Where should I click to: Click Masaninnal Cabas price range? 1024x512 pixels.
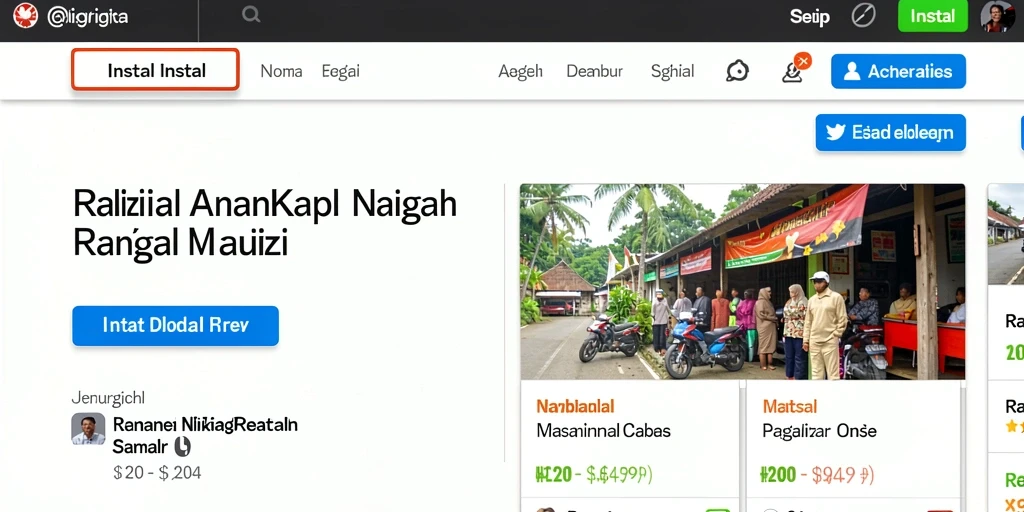coord(594,475)
